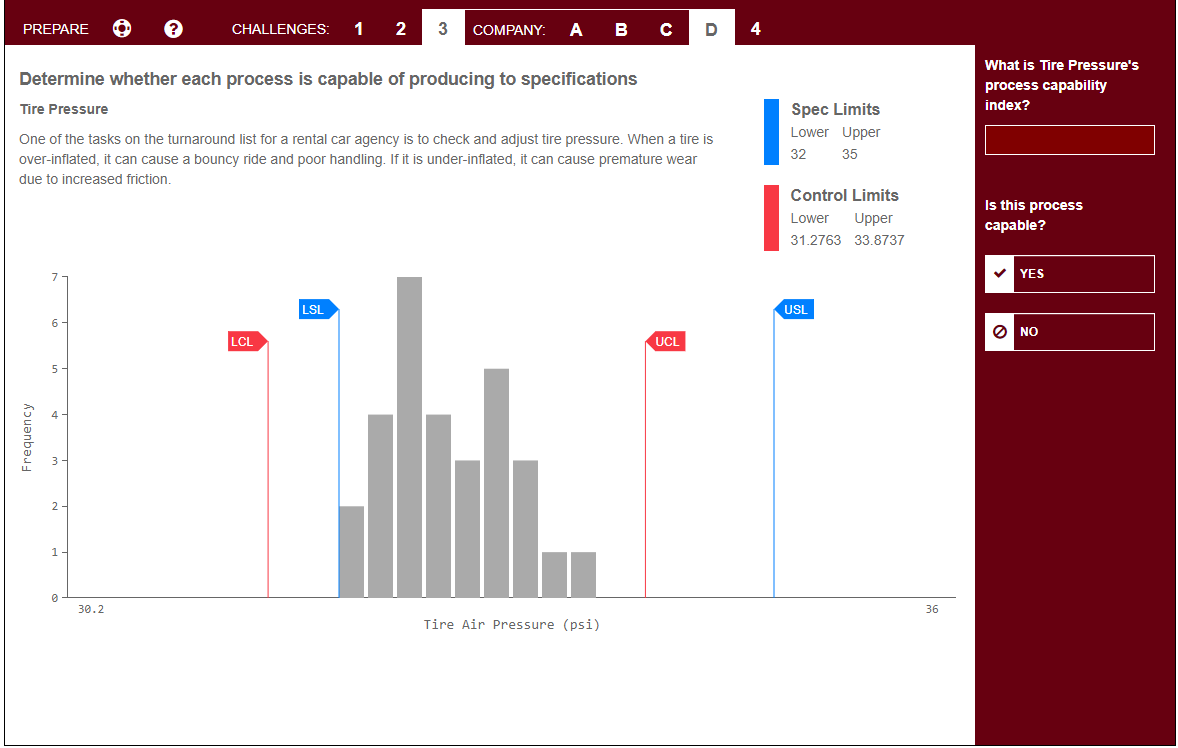
Task: Click the x-axis minimum label 30.2
Action: coord(91,609)
